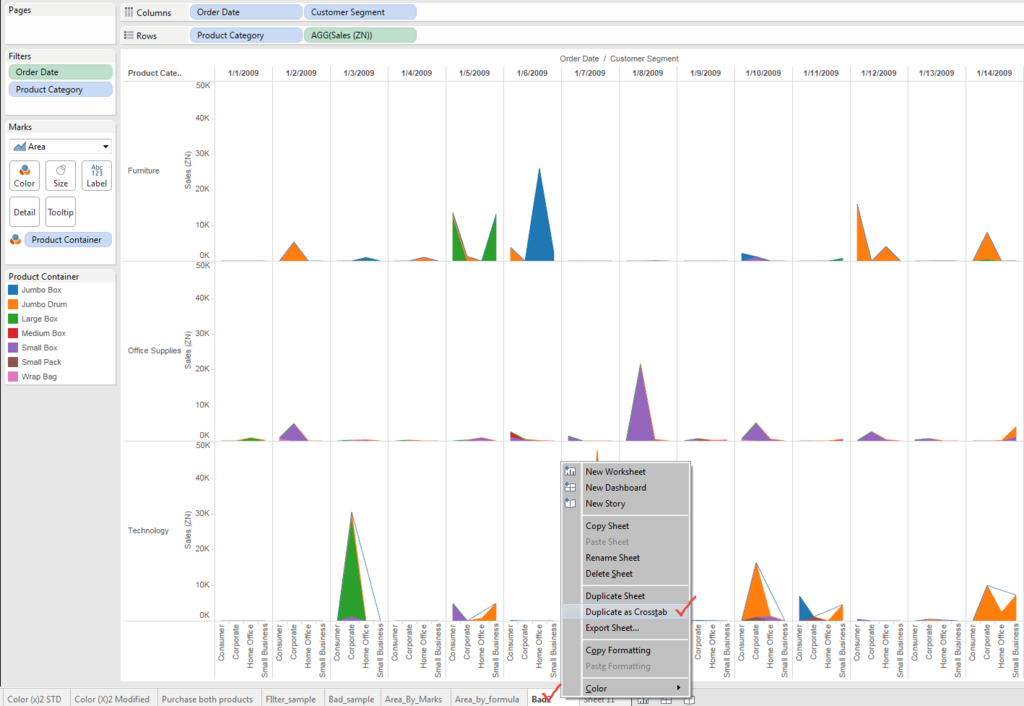Switch to Purchase both products tab
The width and height of the screenshot is (1024, 706).
pos(207,699)
